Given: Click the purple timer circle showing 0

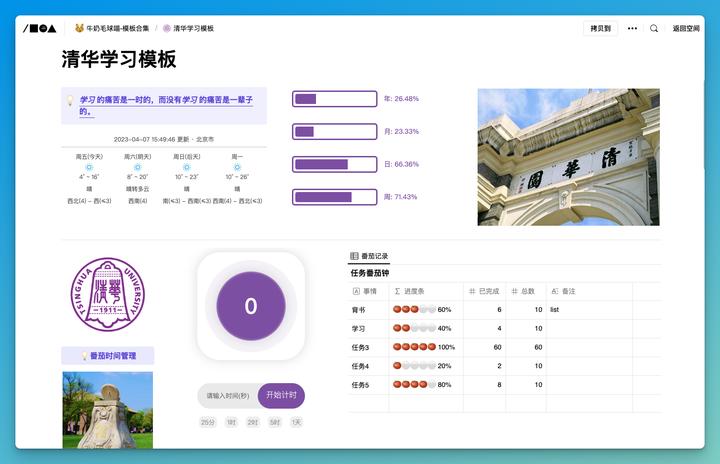Looking at the screenshot, I should click(x=251, y=306).
